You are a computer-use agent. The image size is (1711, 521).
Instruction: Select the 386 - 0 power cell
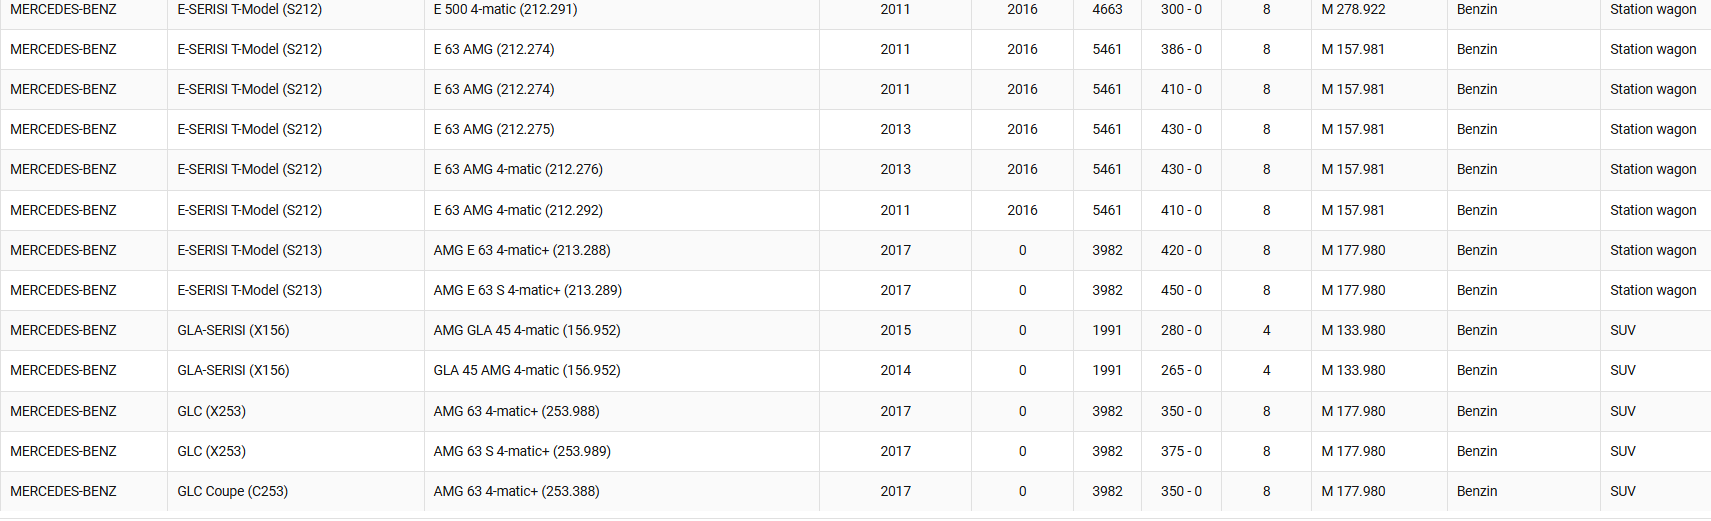pos(1181,49)
